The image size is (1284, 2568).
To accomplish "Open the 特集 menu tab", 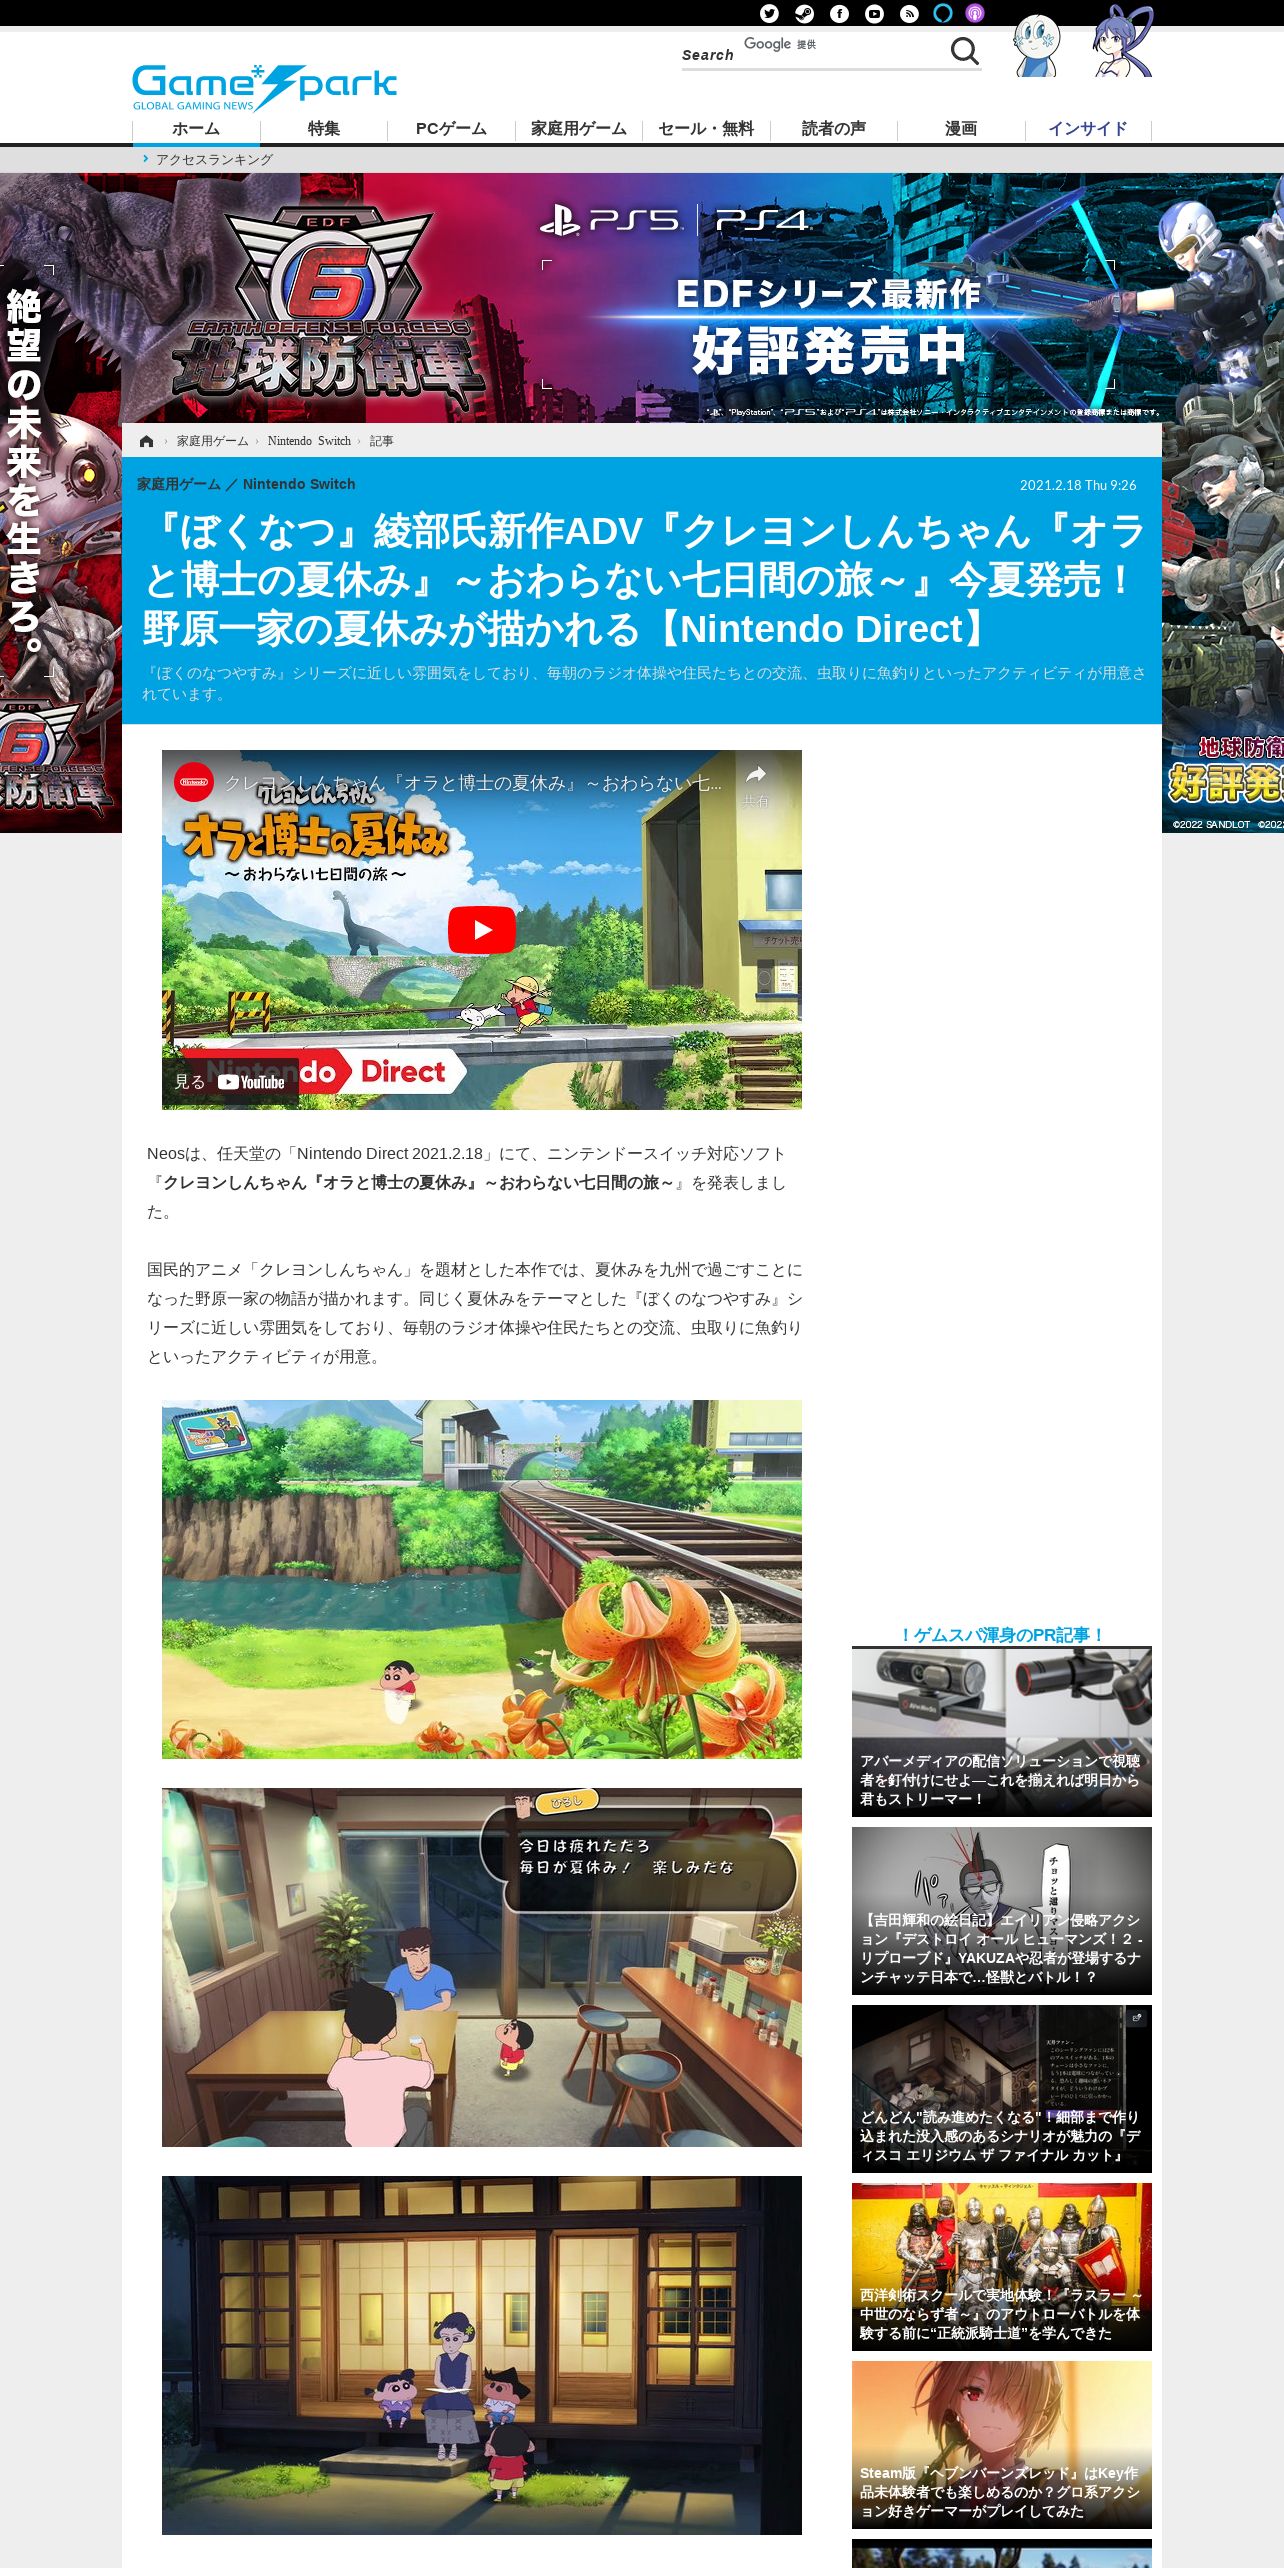I will click(323, 129).
